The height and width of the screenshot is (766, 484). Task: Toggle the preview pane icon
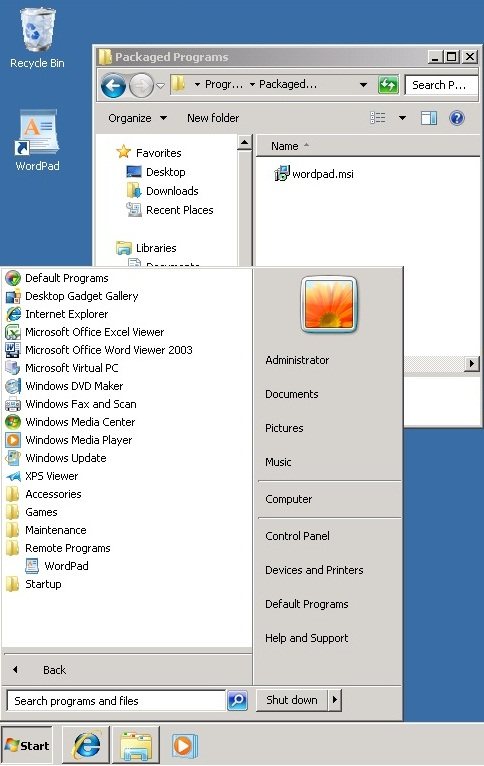pyautogui.click(x=428, y=118)
